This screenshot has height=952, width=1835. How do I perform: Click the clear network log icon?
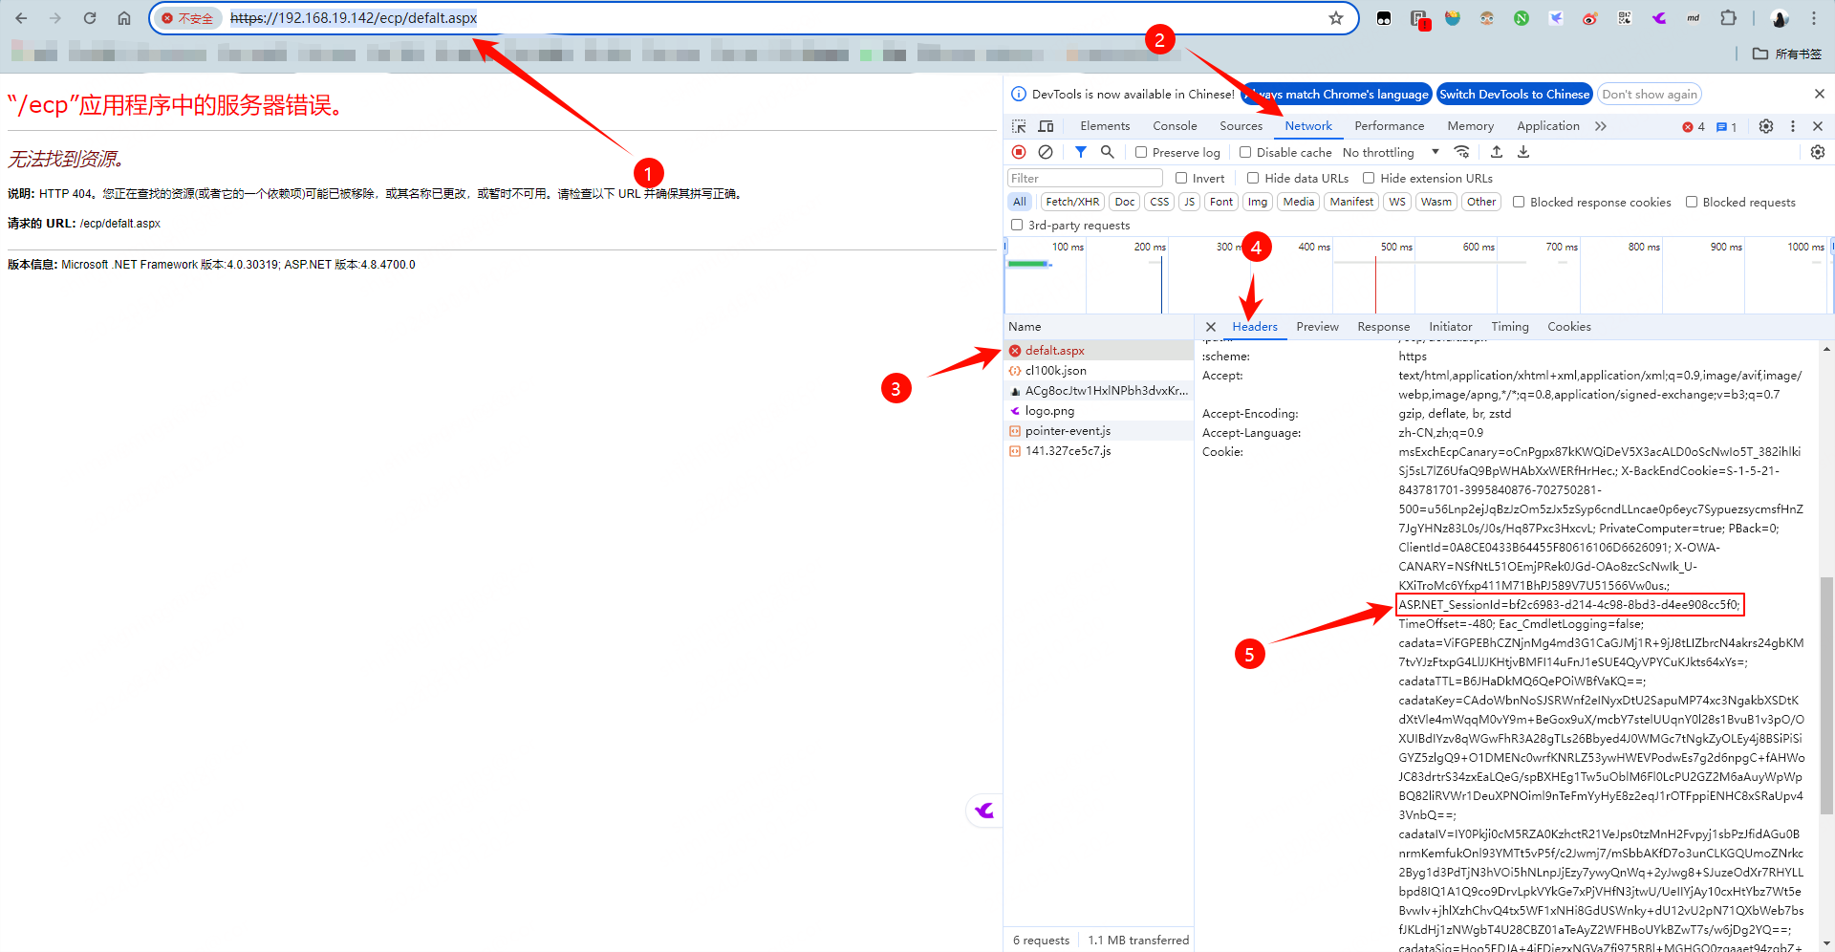click(1045, 153)
